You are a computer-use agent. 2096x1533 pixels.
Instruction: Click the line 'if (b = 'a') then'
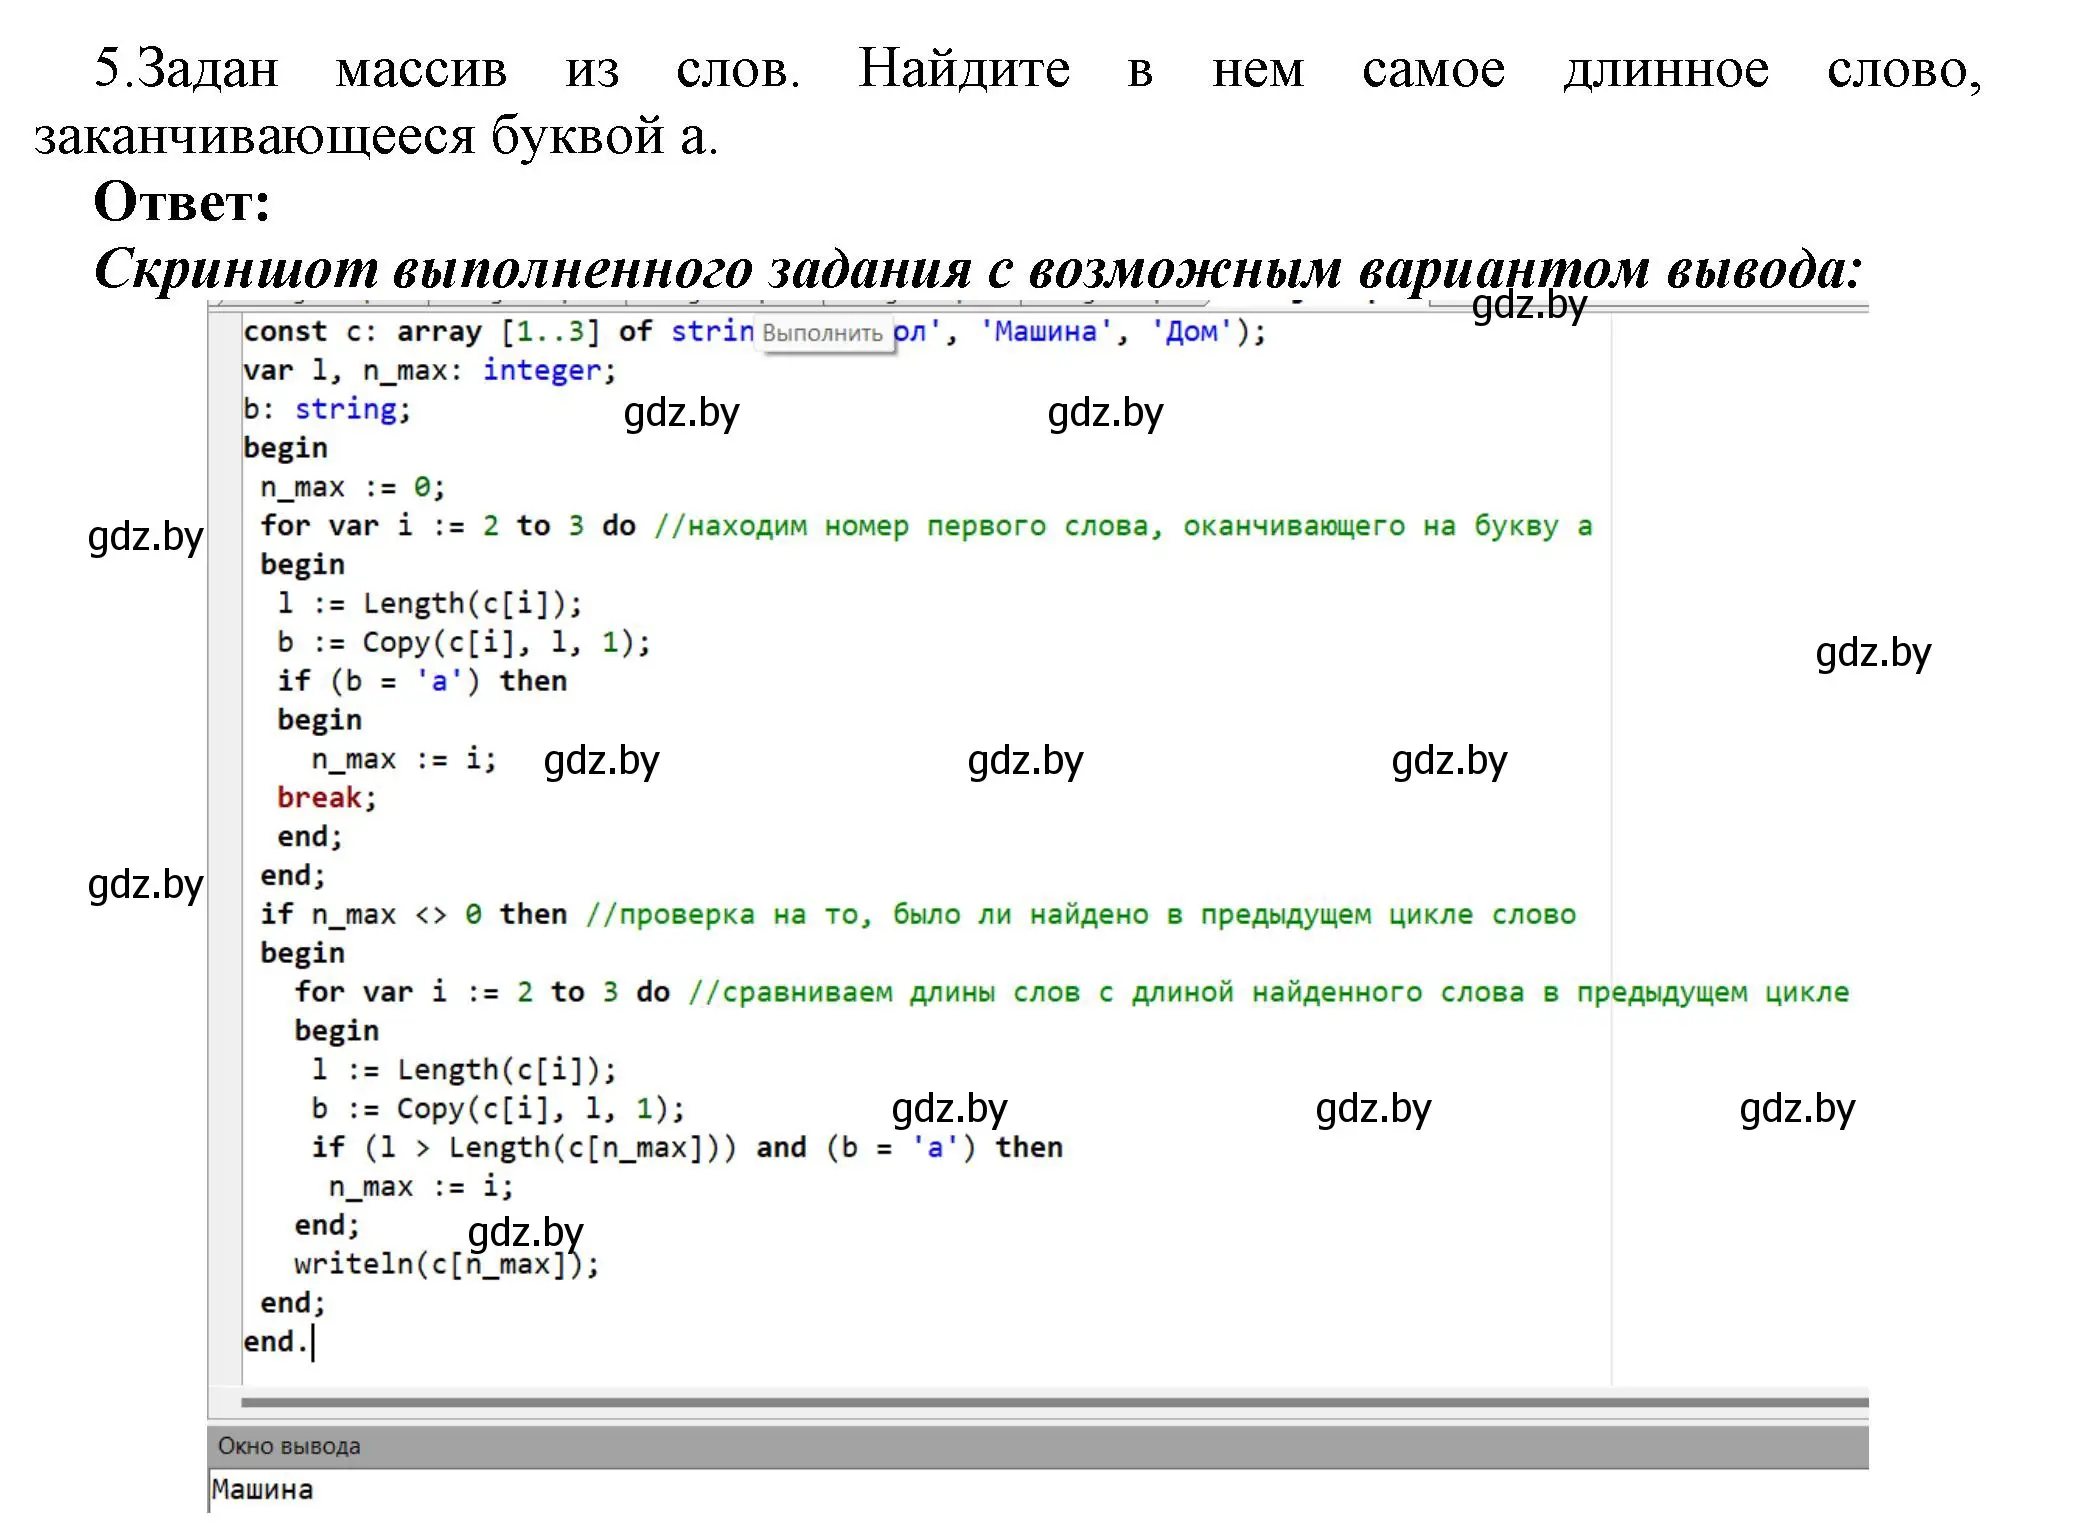(422, 681)
